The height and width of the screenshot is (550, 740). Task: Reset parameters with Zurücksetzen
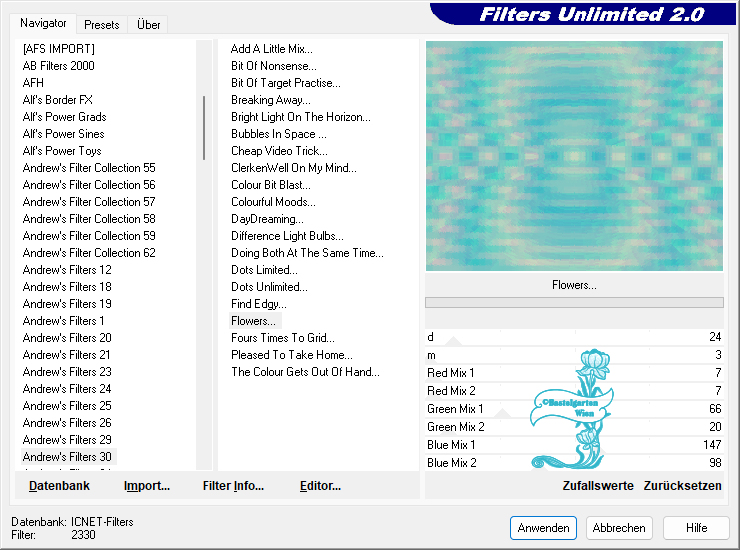click(683, 486)
